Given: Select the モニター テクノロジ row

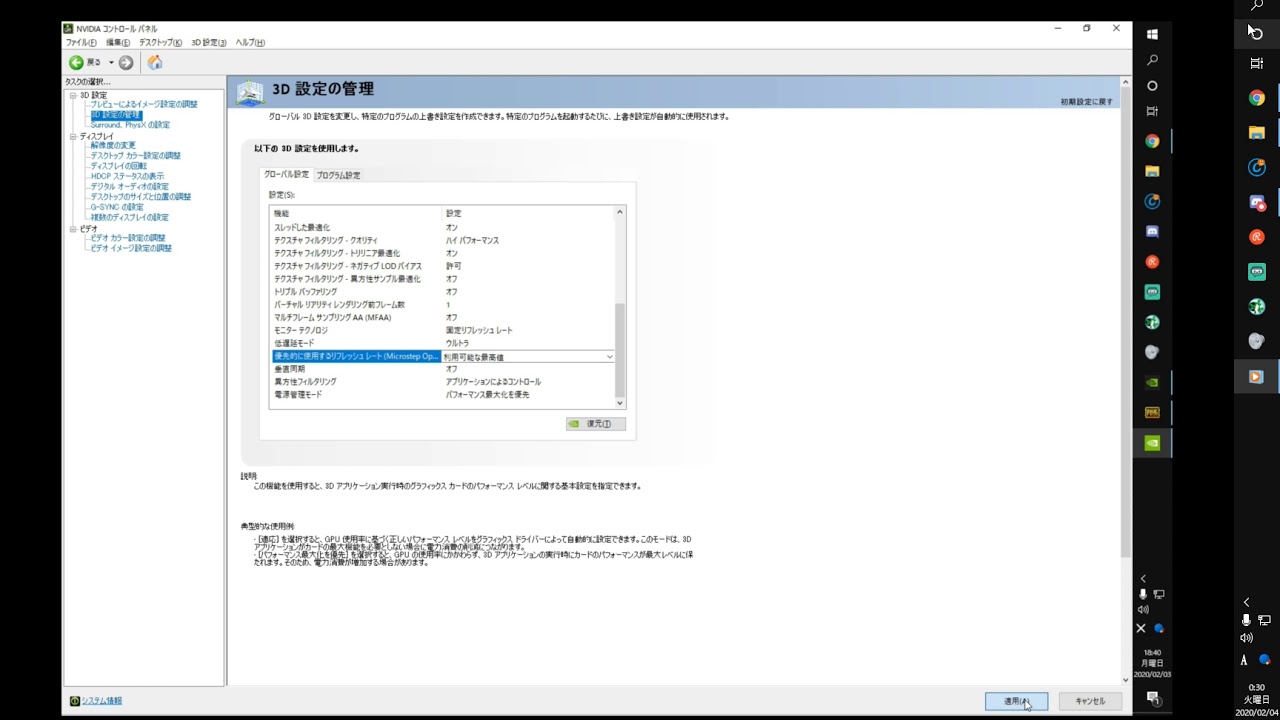Looking at the screenshot, I should tap(442, 331).
